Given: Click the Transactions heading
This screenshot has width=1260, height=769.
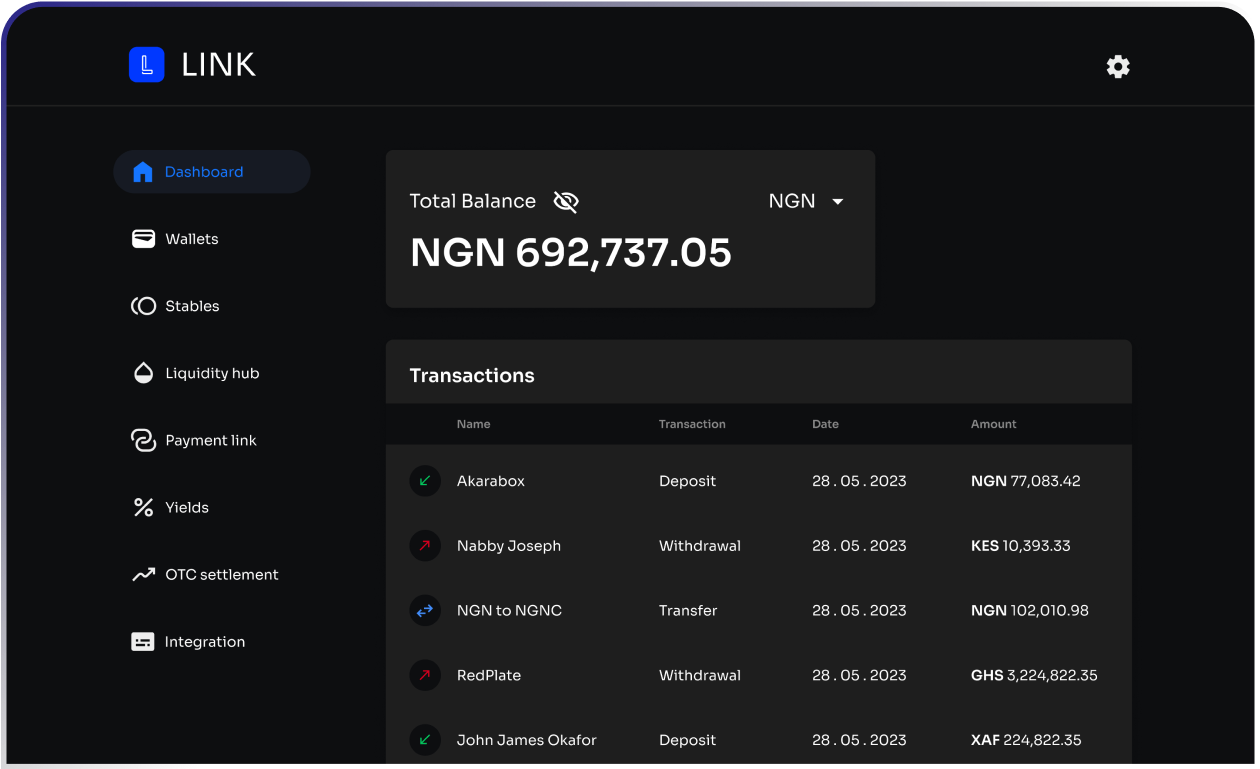Looking at the screenshot, I should pos(471,375).
